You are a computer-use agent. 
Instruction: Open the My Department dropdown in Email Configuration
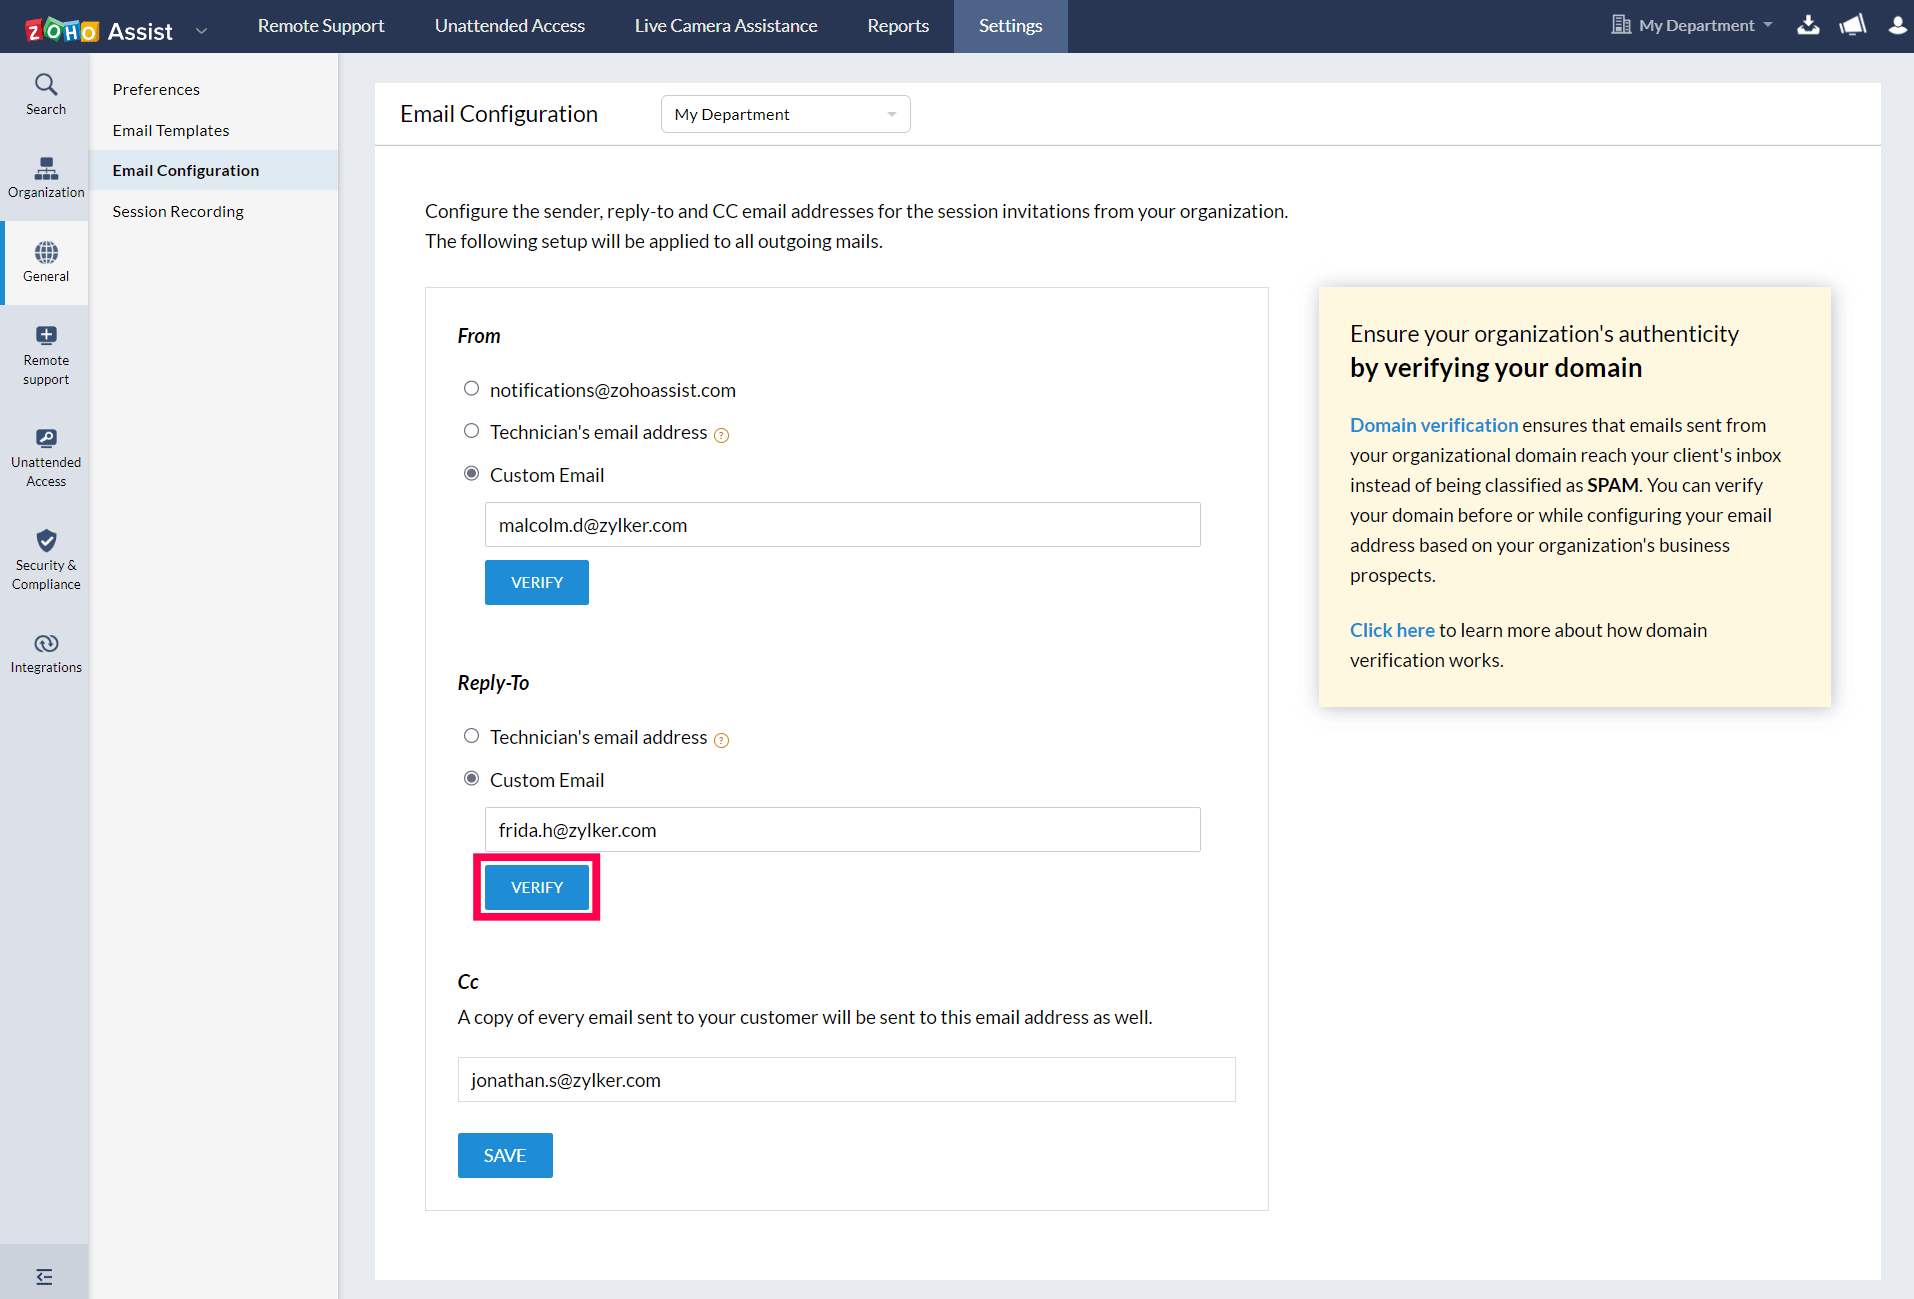click(x=785, y=114)
